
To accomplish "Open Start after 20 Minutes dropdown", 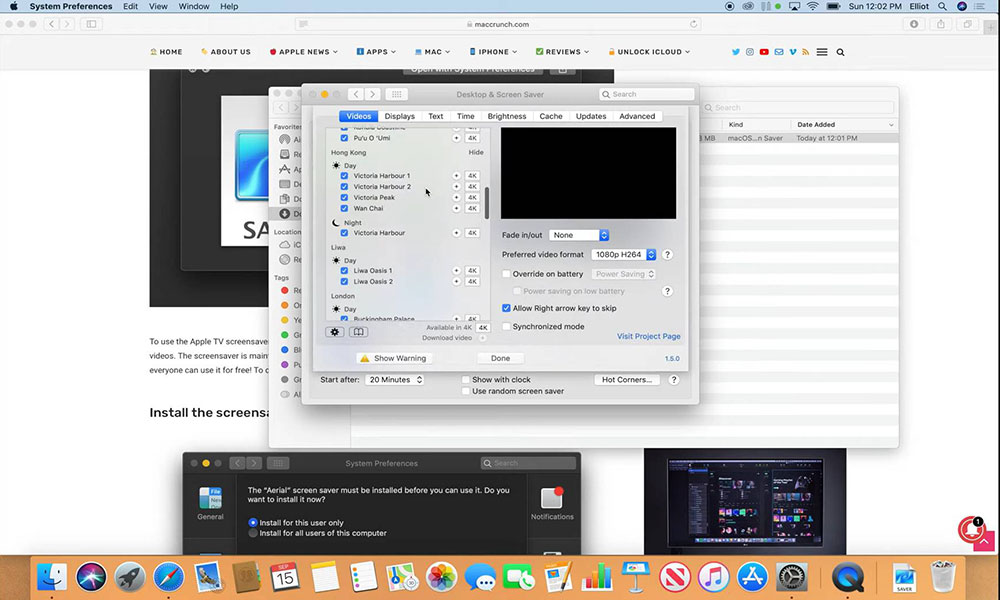I will [x=395, y=379].
